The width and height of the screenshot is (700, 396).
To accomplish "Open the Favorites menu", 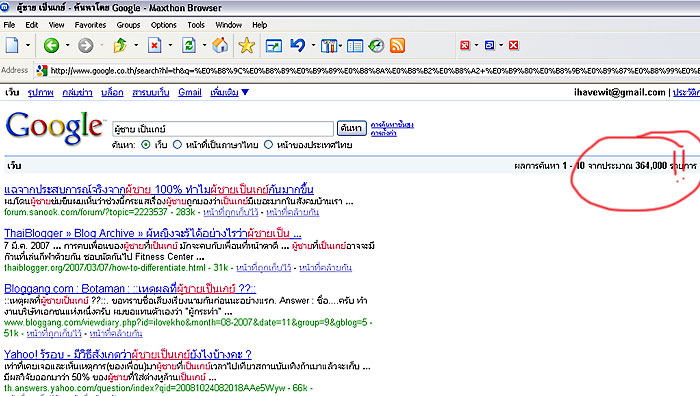I will coord(90,25).
